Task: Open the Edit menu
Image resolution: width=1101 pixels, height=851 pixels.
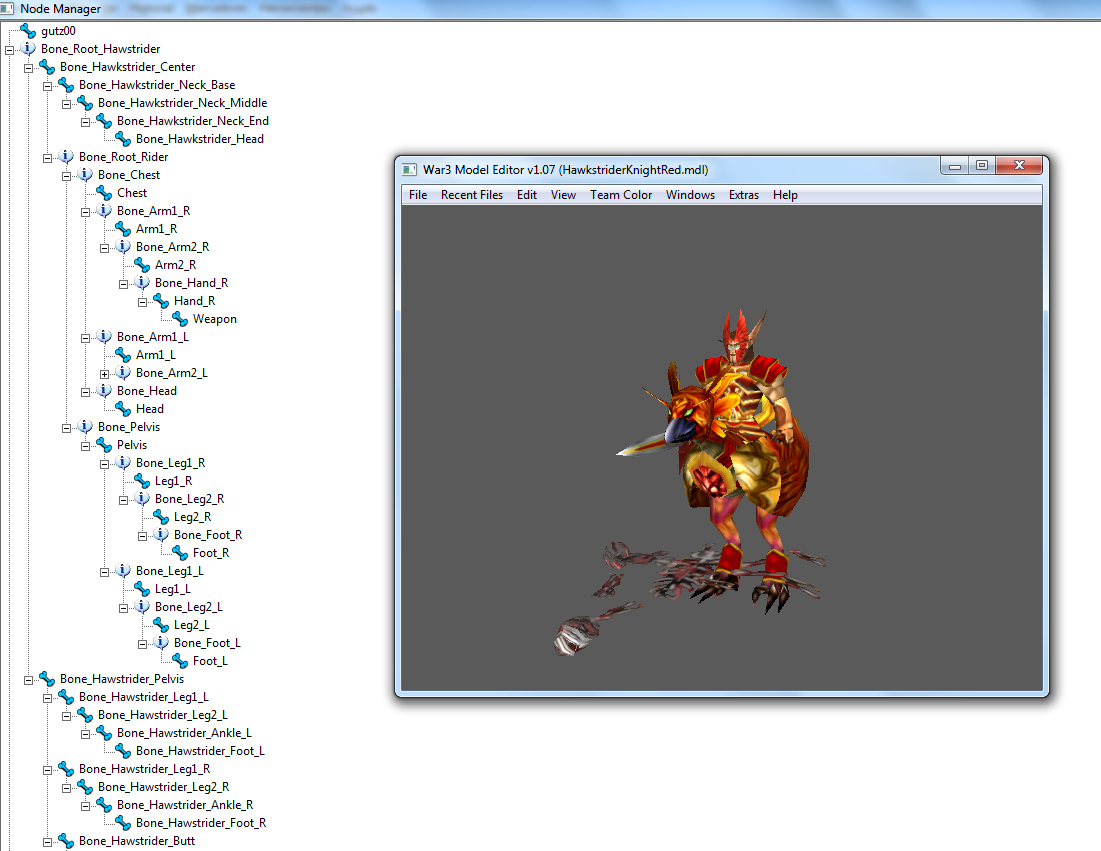Action: coord(527,195)
